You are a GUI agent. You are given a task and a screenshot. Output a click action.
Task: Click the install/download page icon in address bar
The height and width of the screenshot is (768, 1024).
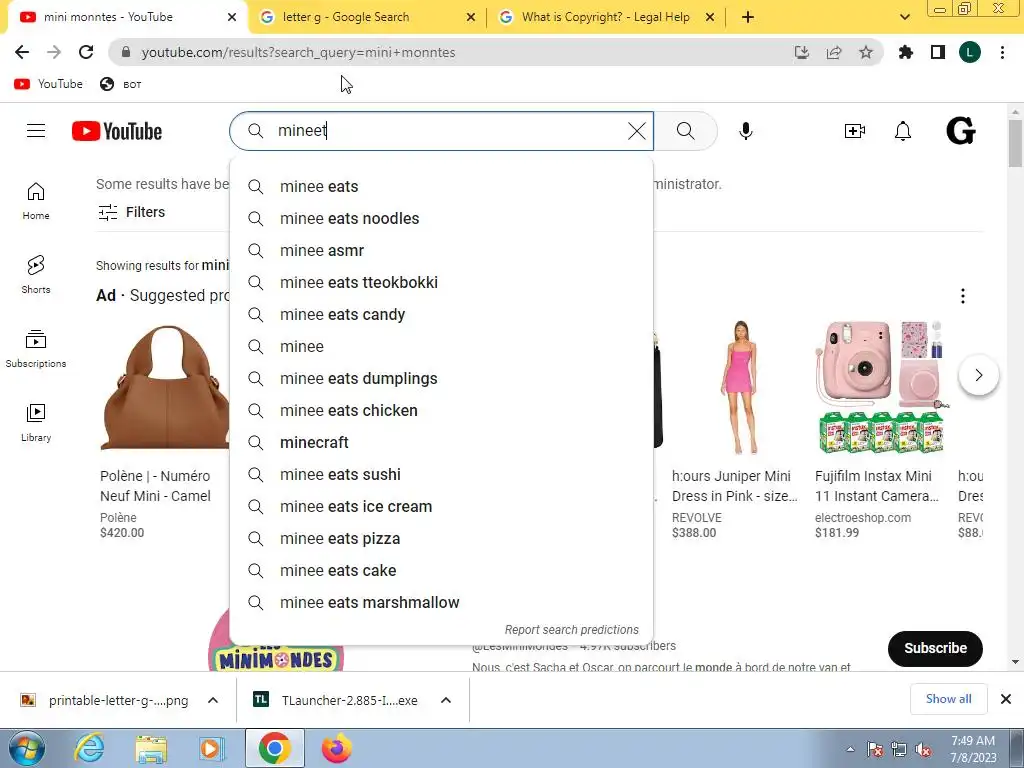point(802,52)
